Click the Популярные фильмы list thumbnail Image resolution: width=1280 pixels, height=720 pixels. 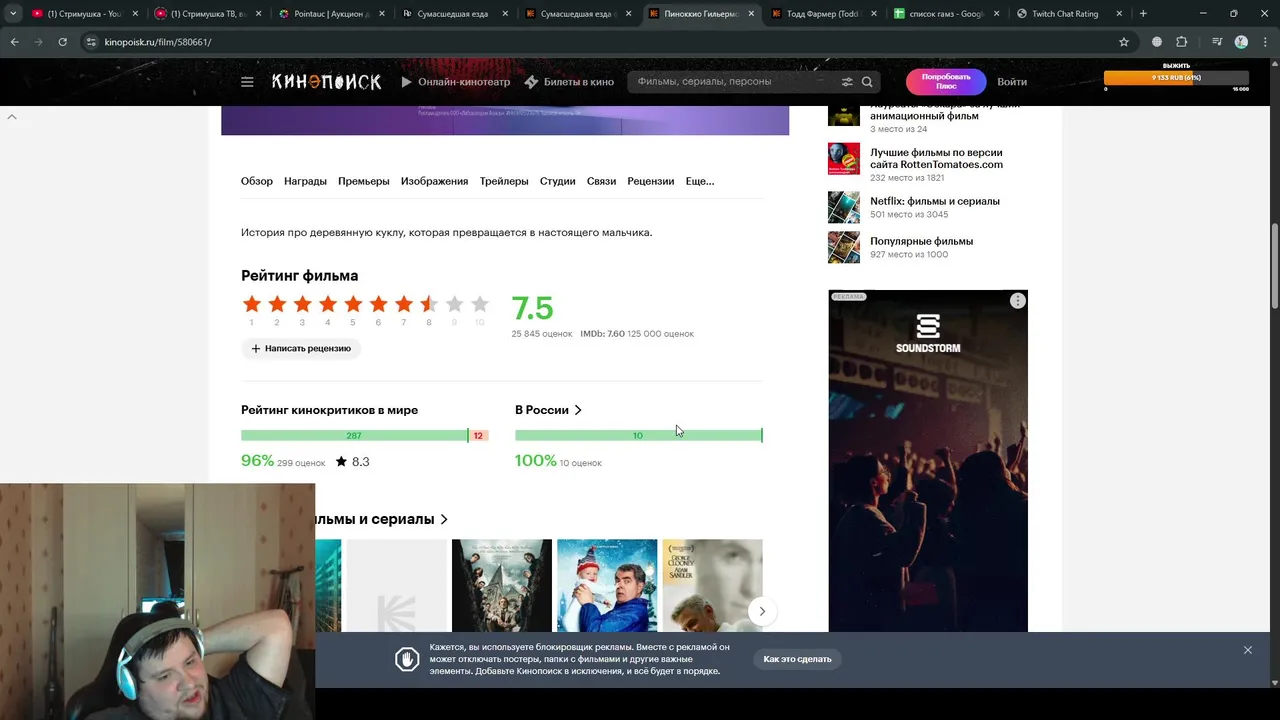844,247
